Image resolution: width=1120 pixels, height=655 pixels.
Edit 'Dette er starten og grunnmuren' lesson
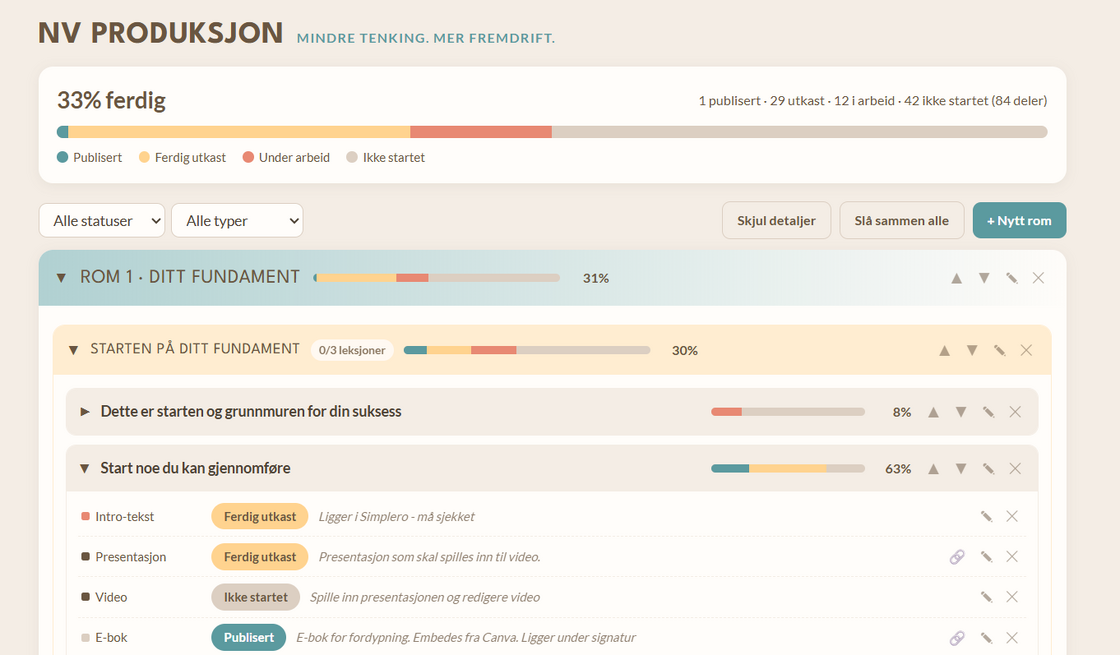click(x=989, y=412)
